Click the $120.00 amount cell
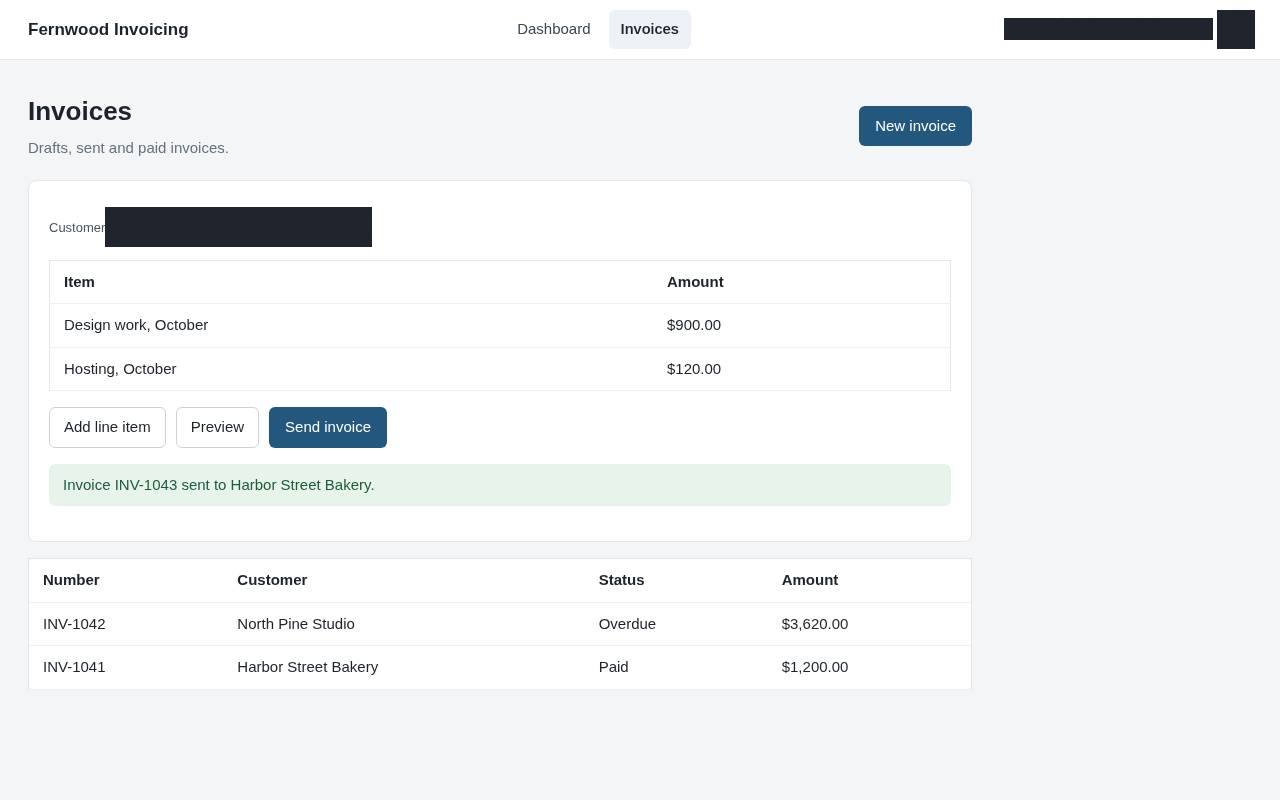The height and width of the screenshot is (800, 1280). pyautogui.click(x=694, y=369)
